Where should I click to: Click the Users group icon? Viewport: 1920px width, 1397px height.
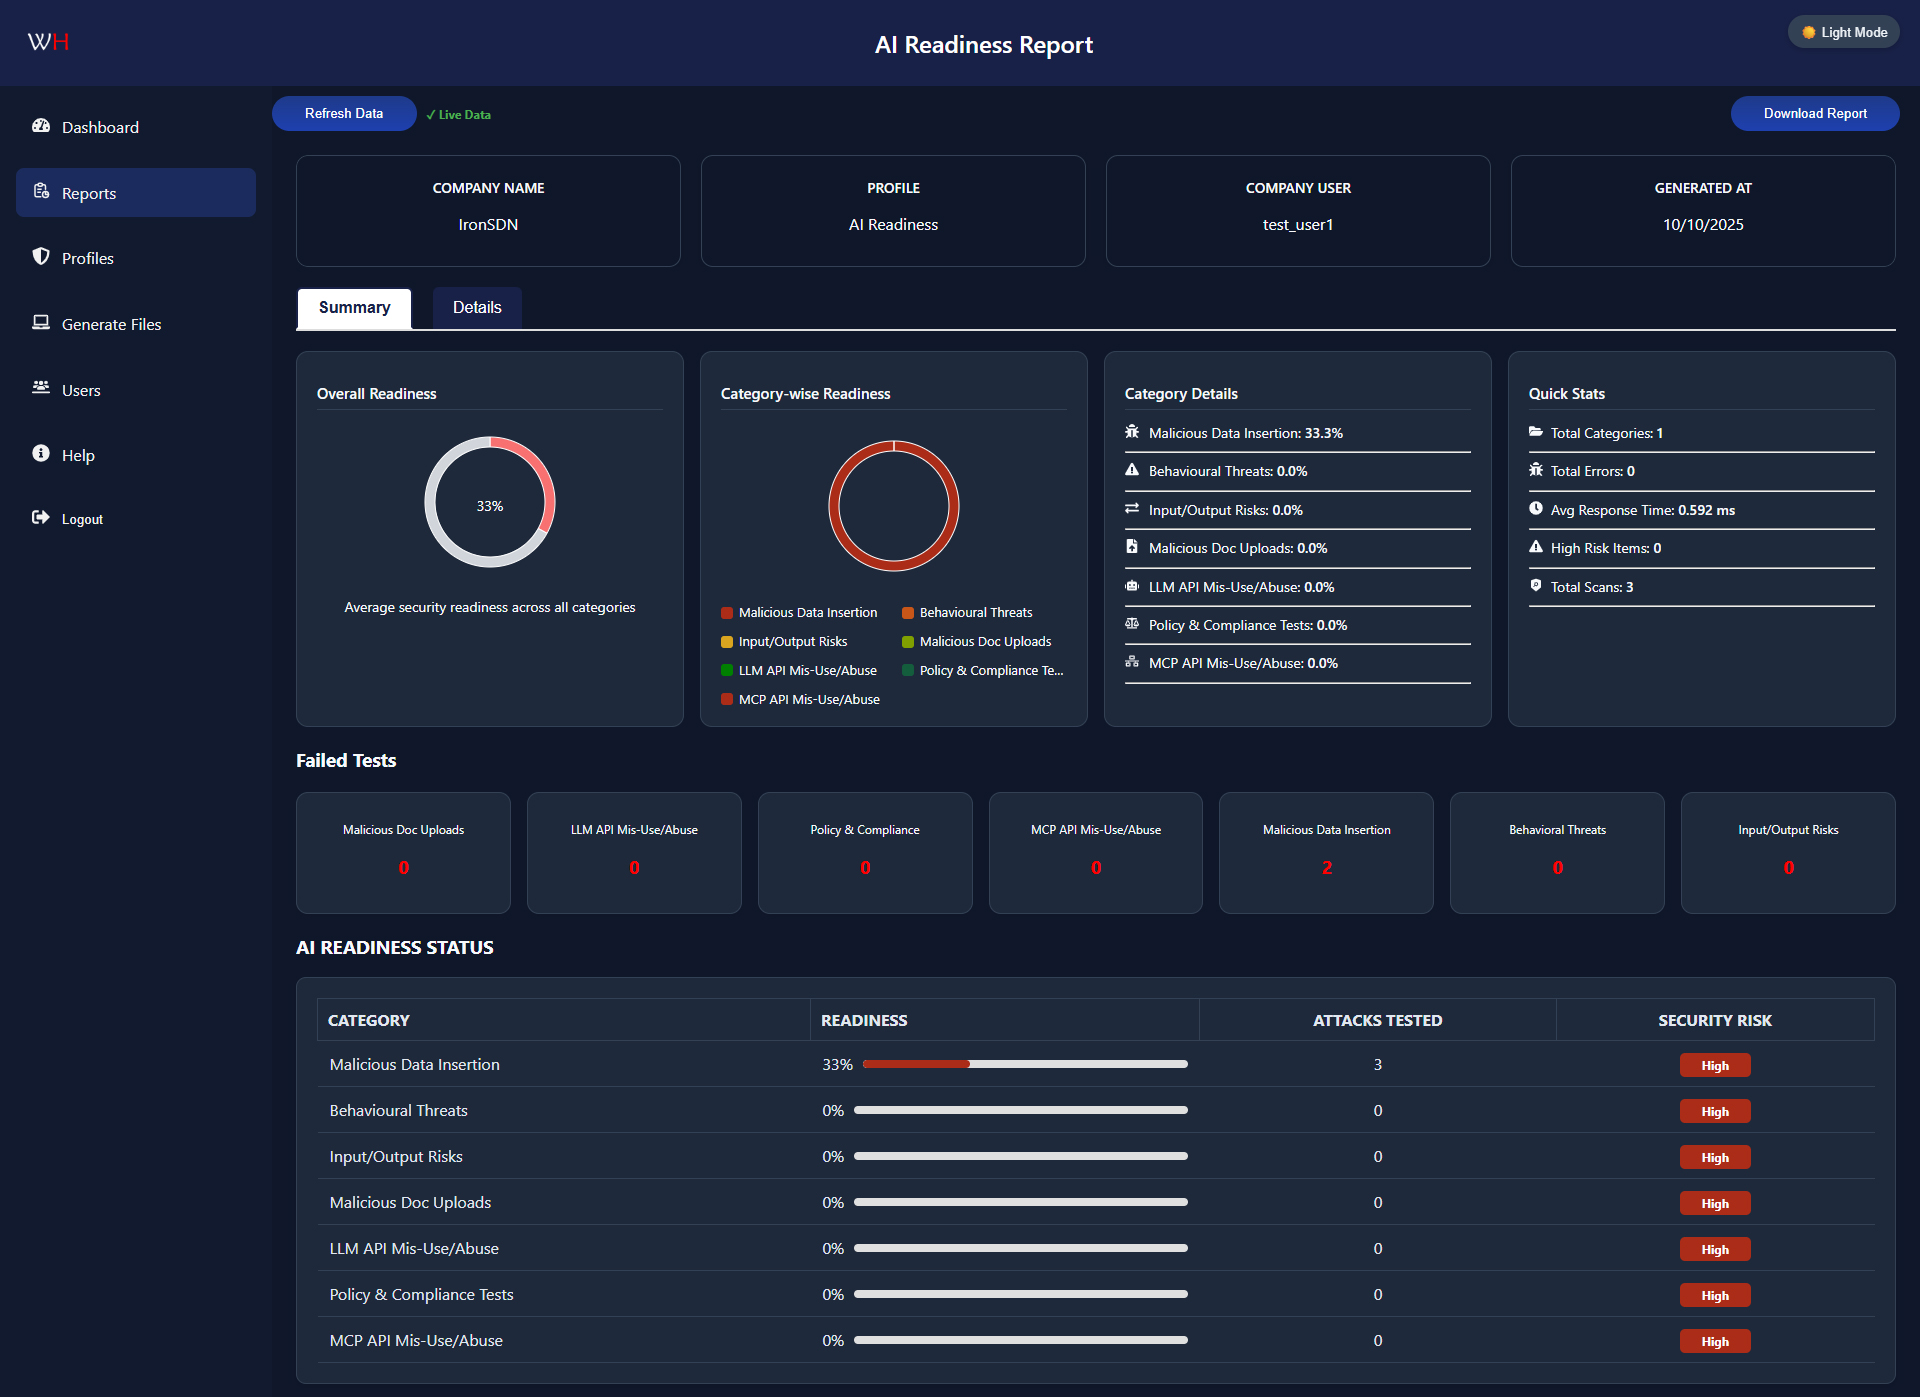[x=41, y=388]
